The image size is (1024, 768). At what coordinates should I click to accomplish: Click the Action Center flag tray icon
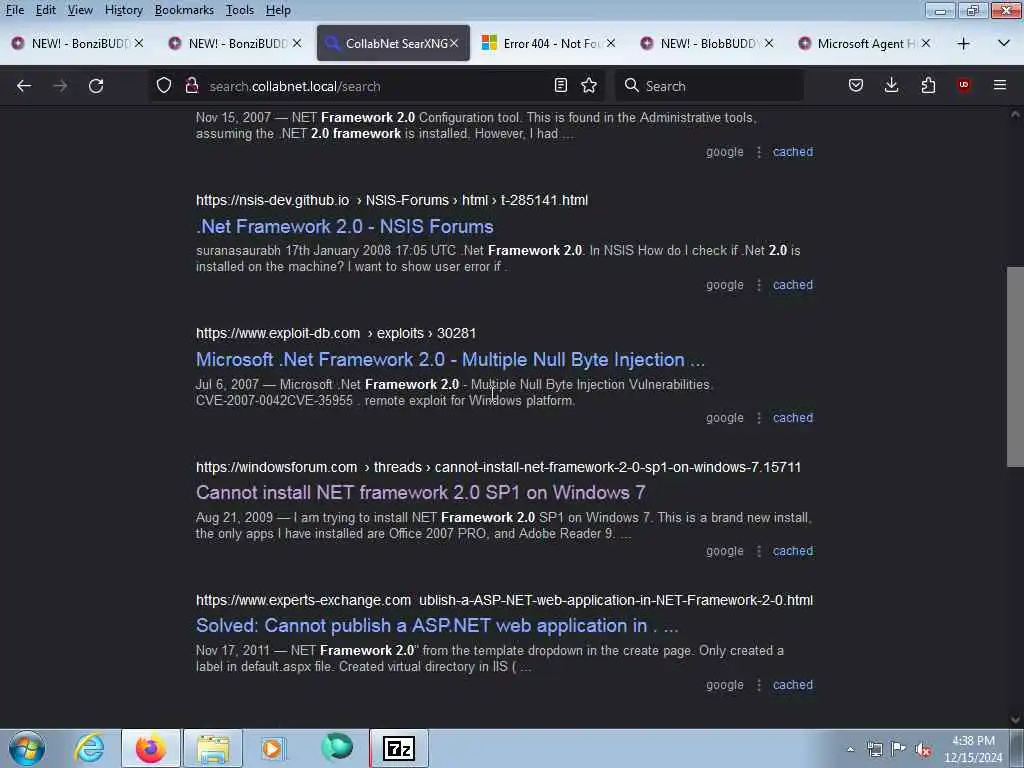(899, 749)
